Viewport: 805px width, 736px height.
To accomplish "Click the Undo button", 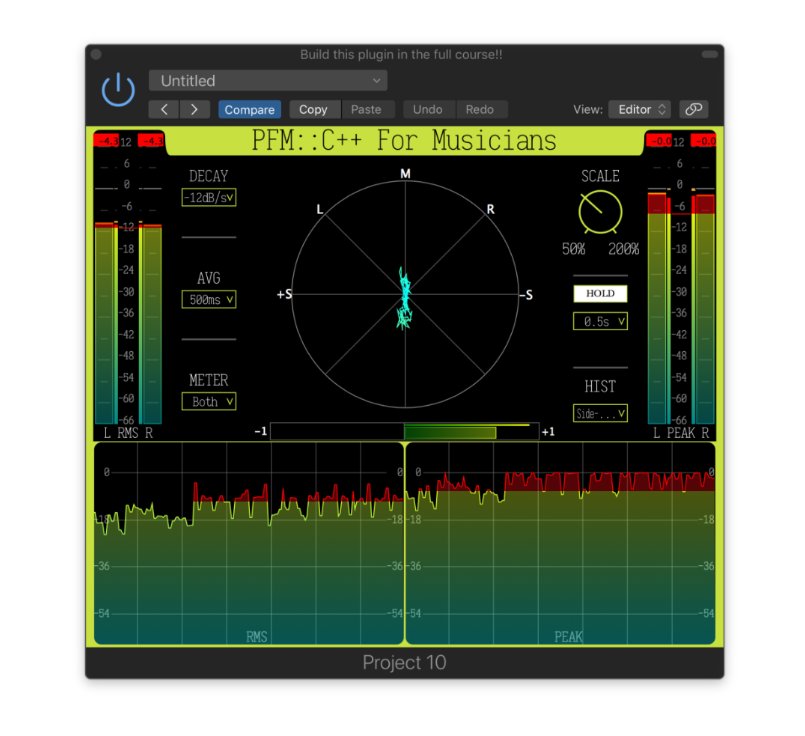I will coord(428,109).
